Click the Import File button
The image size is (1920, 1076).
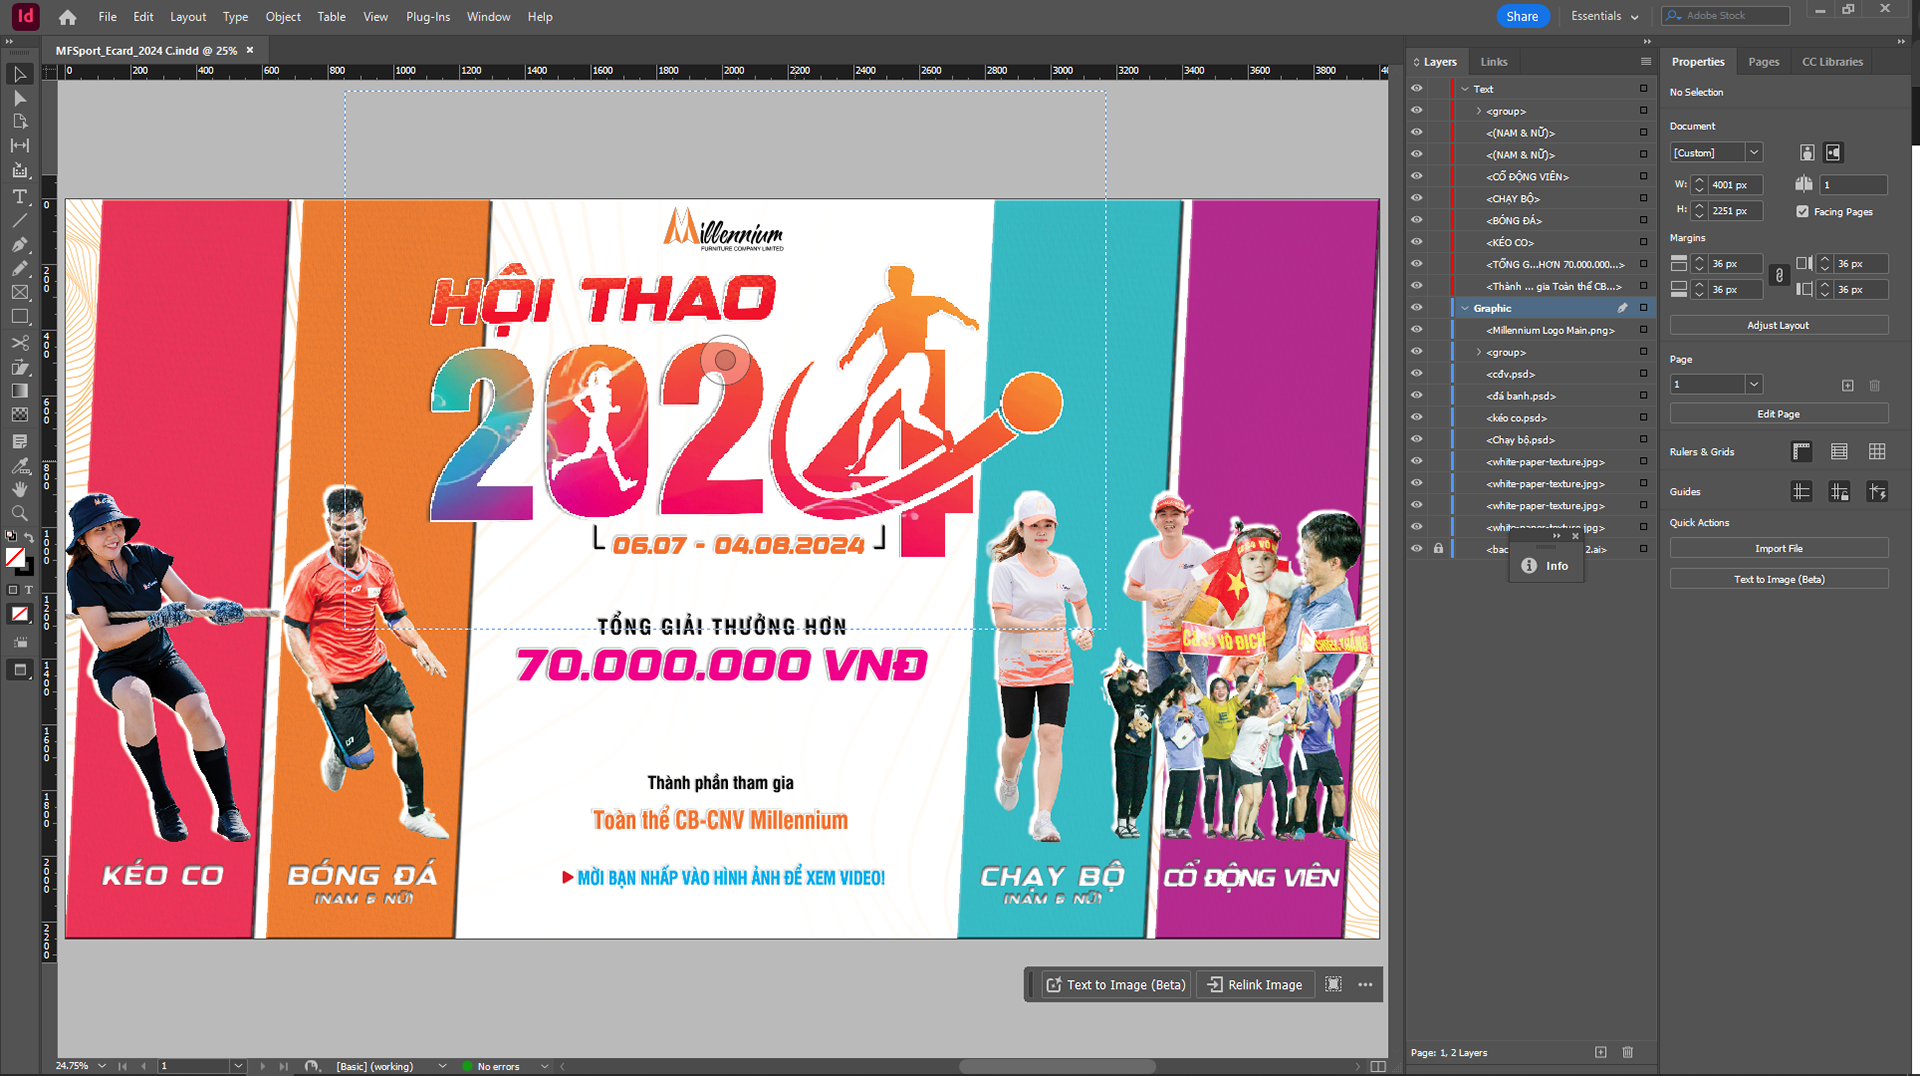(x=1778, y=549)
